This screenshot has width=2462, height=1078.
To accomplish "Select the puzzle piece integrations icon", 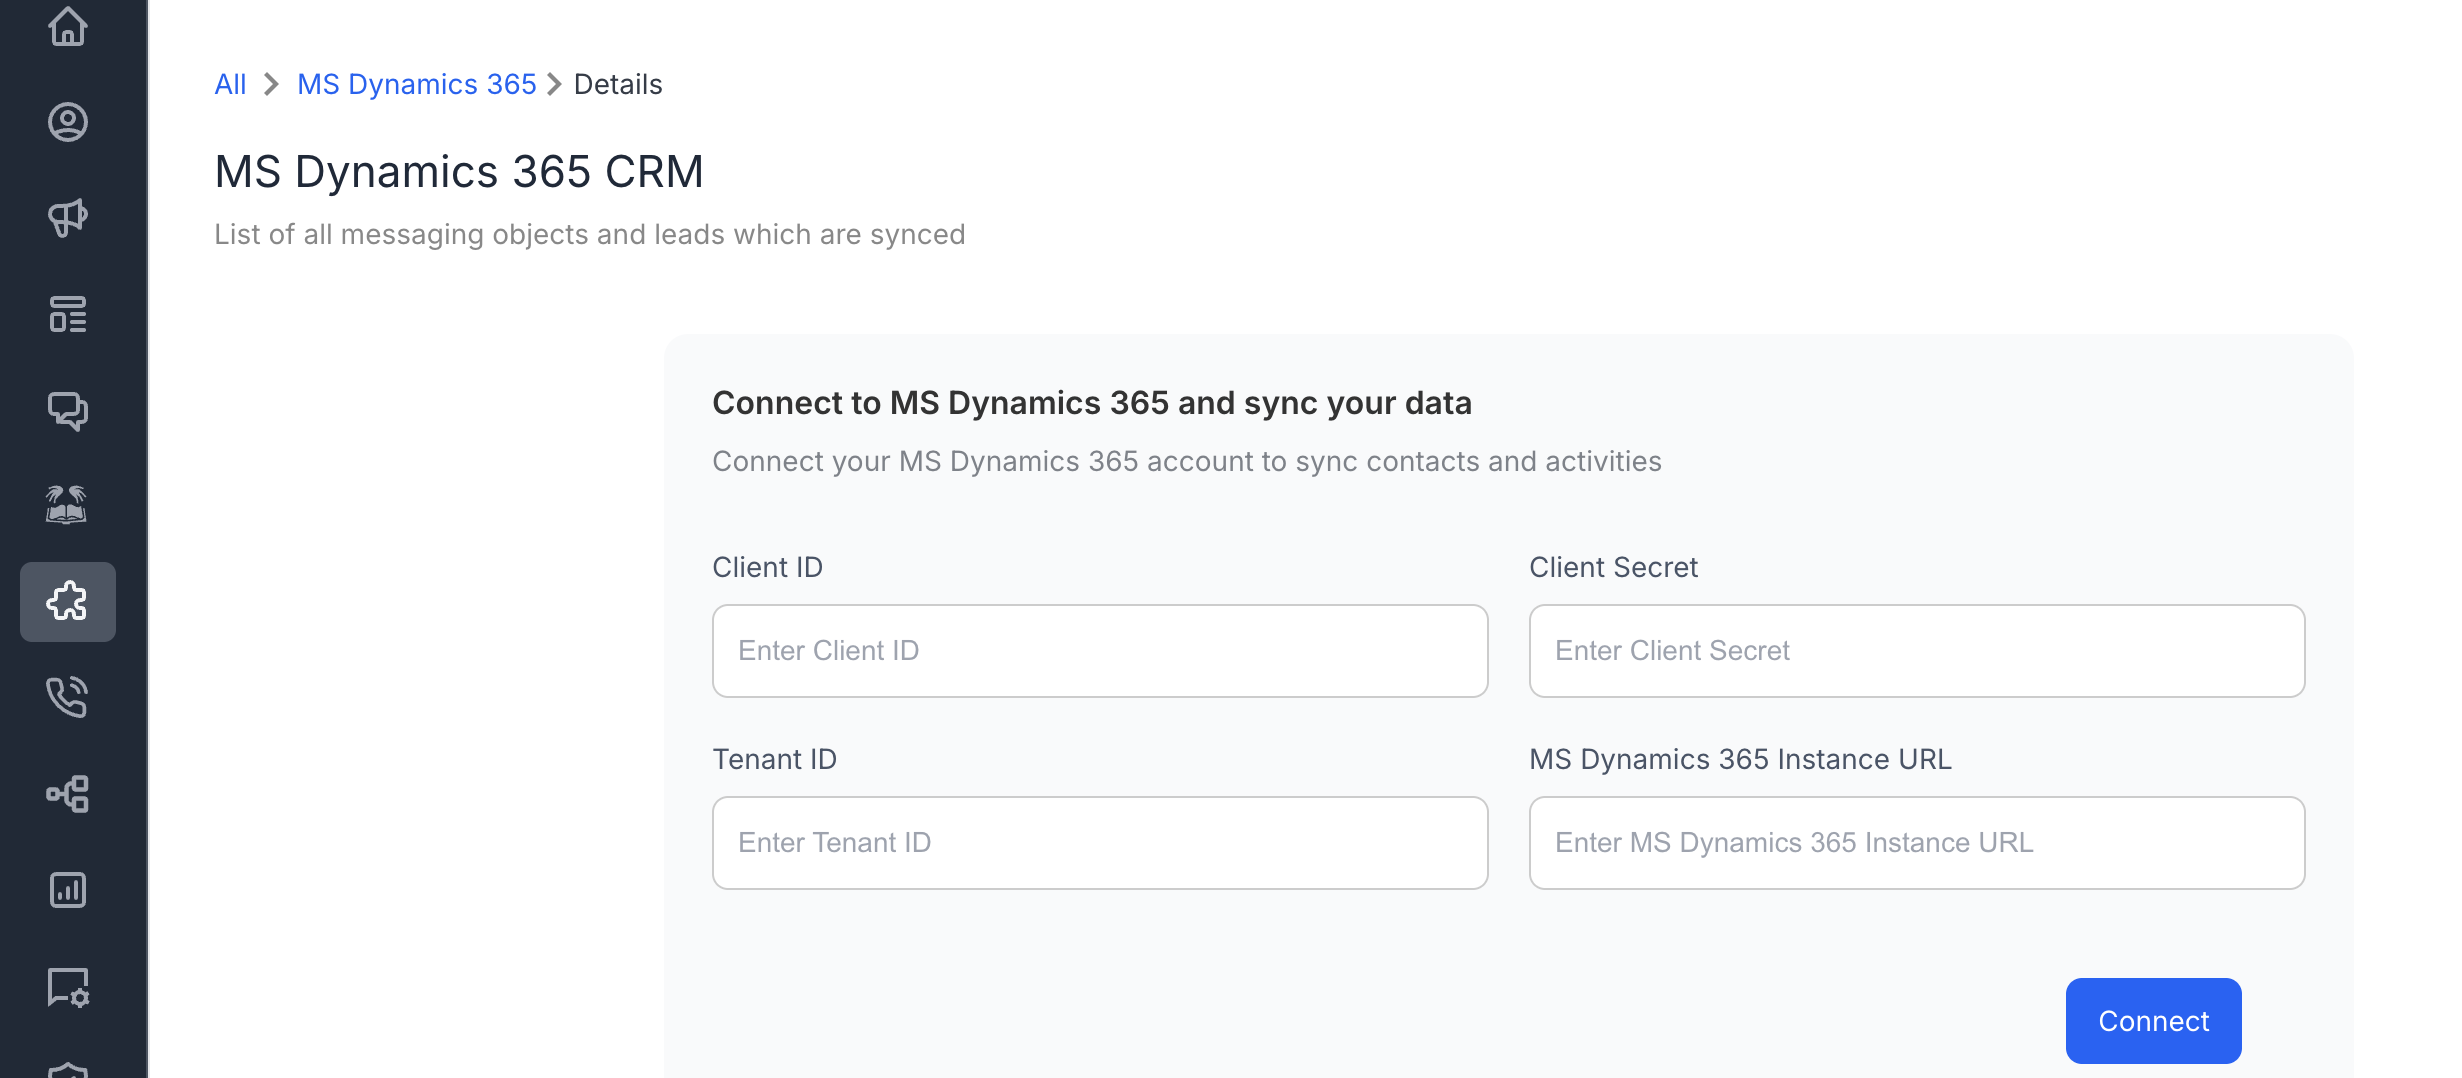I will (68, 602).
